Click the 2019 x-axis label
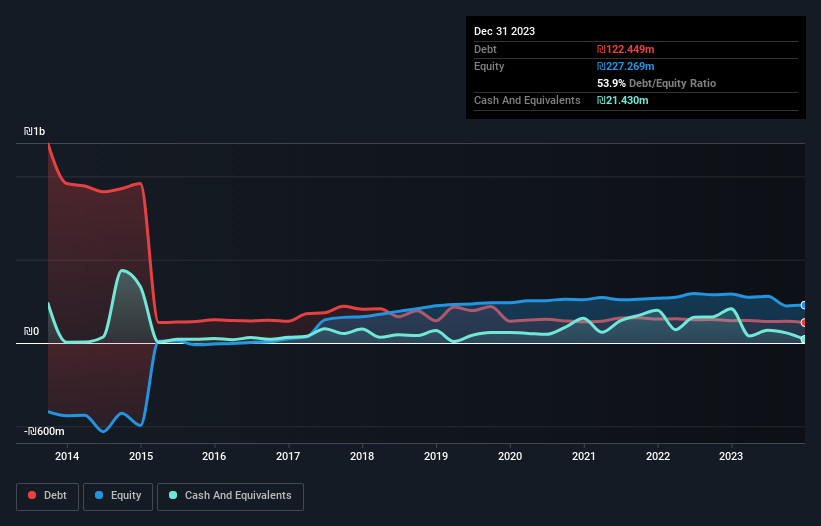 click(436, 456)
